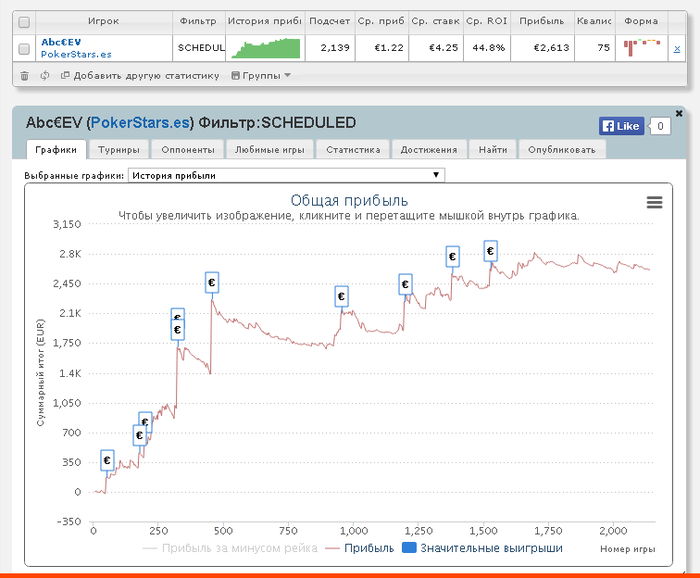Switch to the Графики tab
Viewport: 700px width, 578px height.
(56, 150)
